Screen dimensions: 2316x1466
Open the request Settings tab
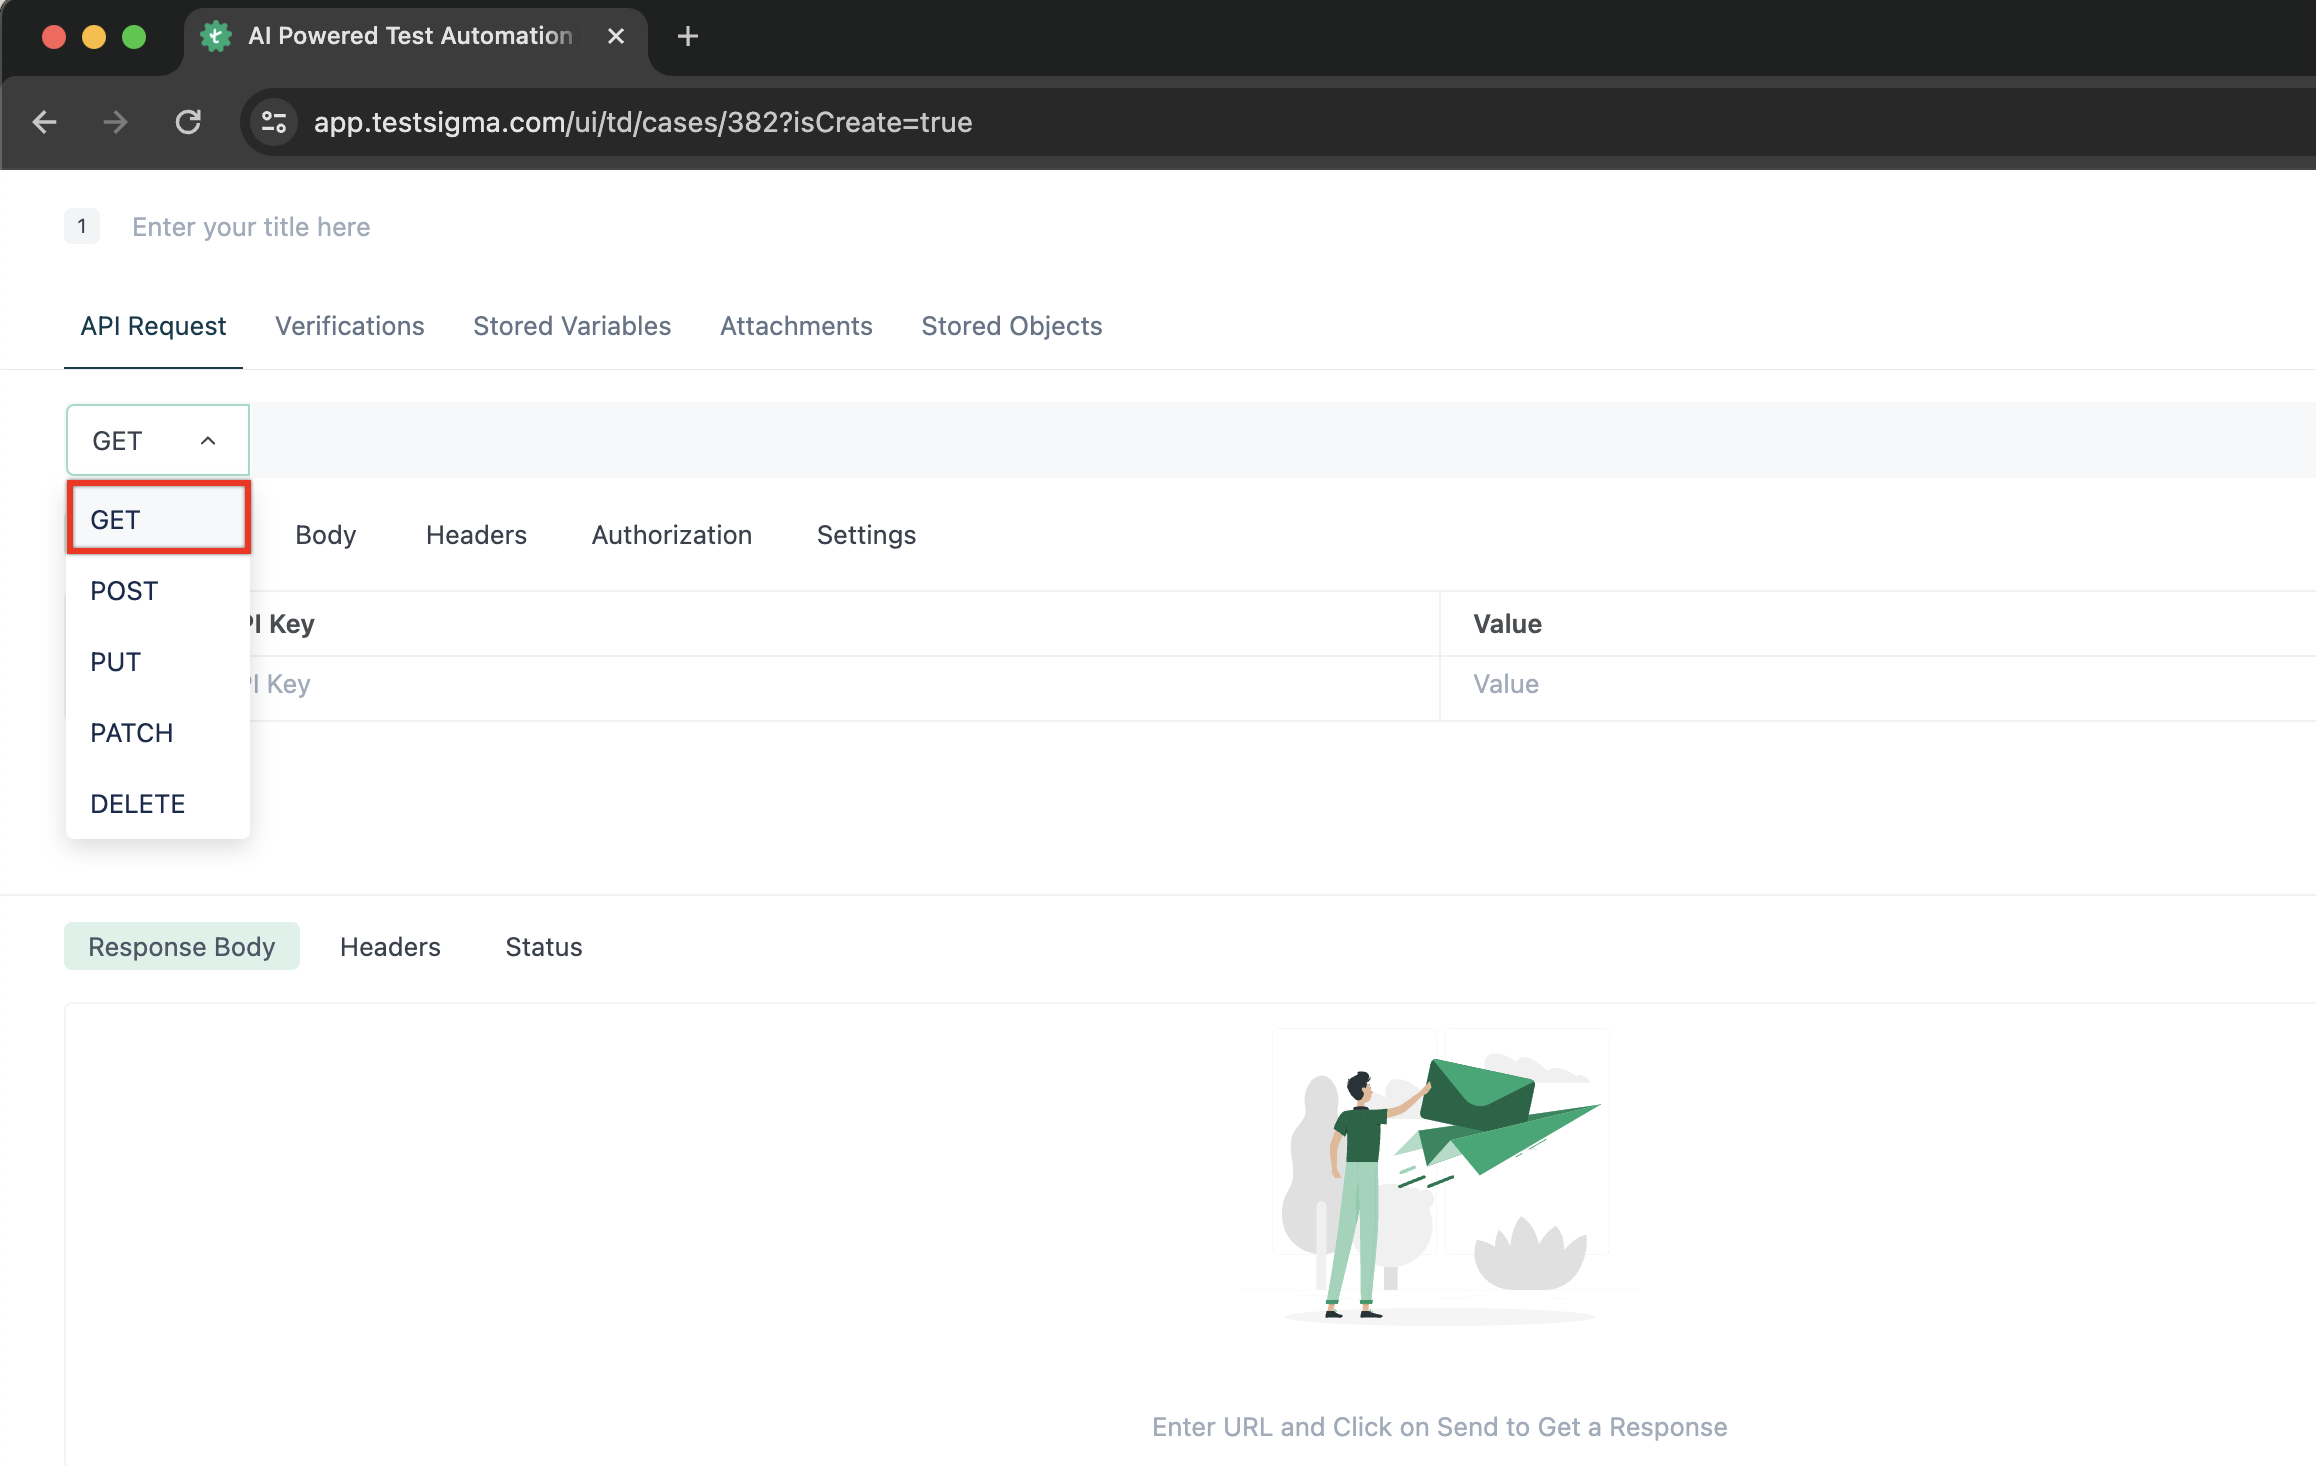click(x=866, y=535)
